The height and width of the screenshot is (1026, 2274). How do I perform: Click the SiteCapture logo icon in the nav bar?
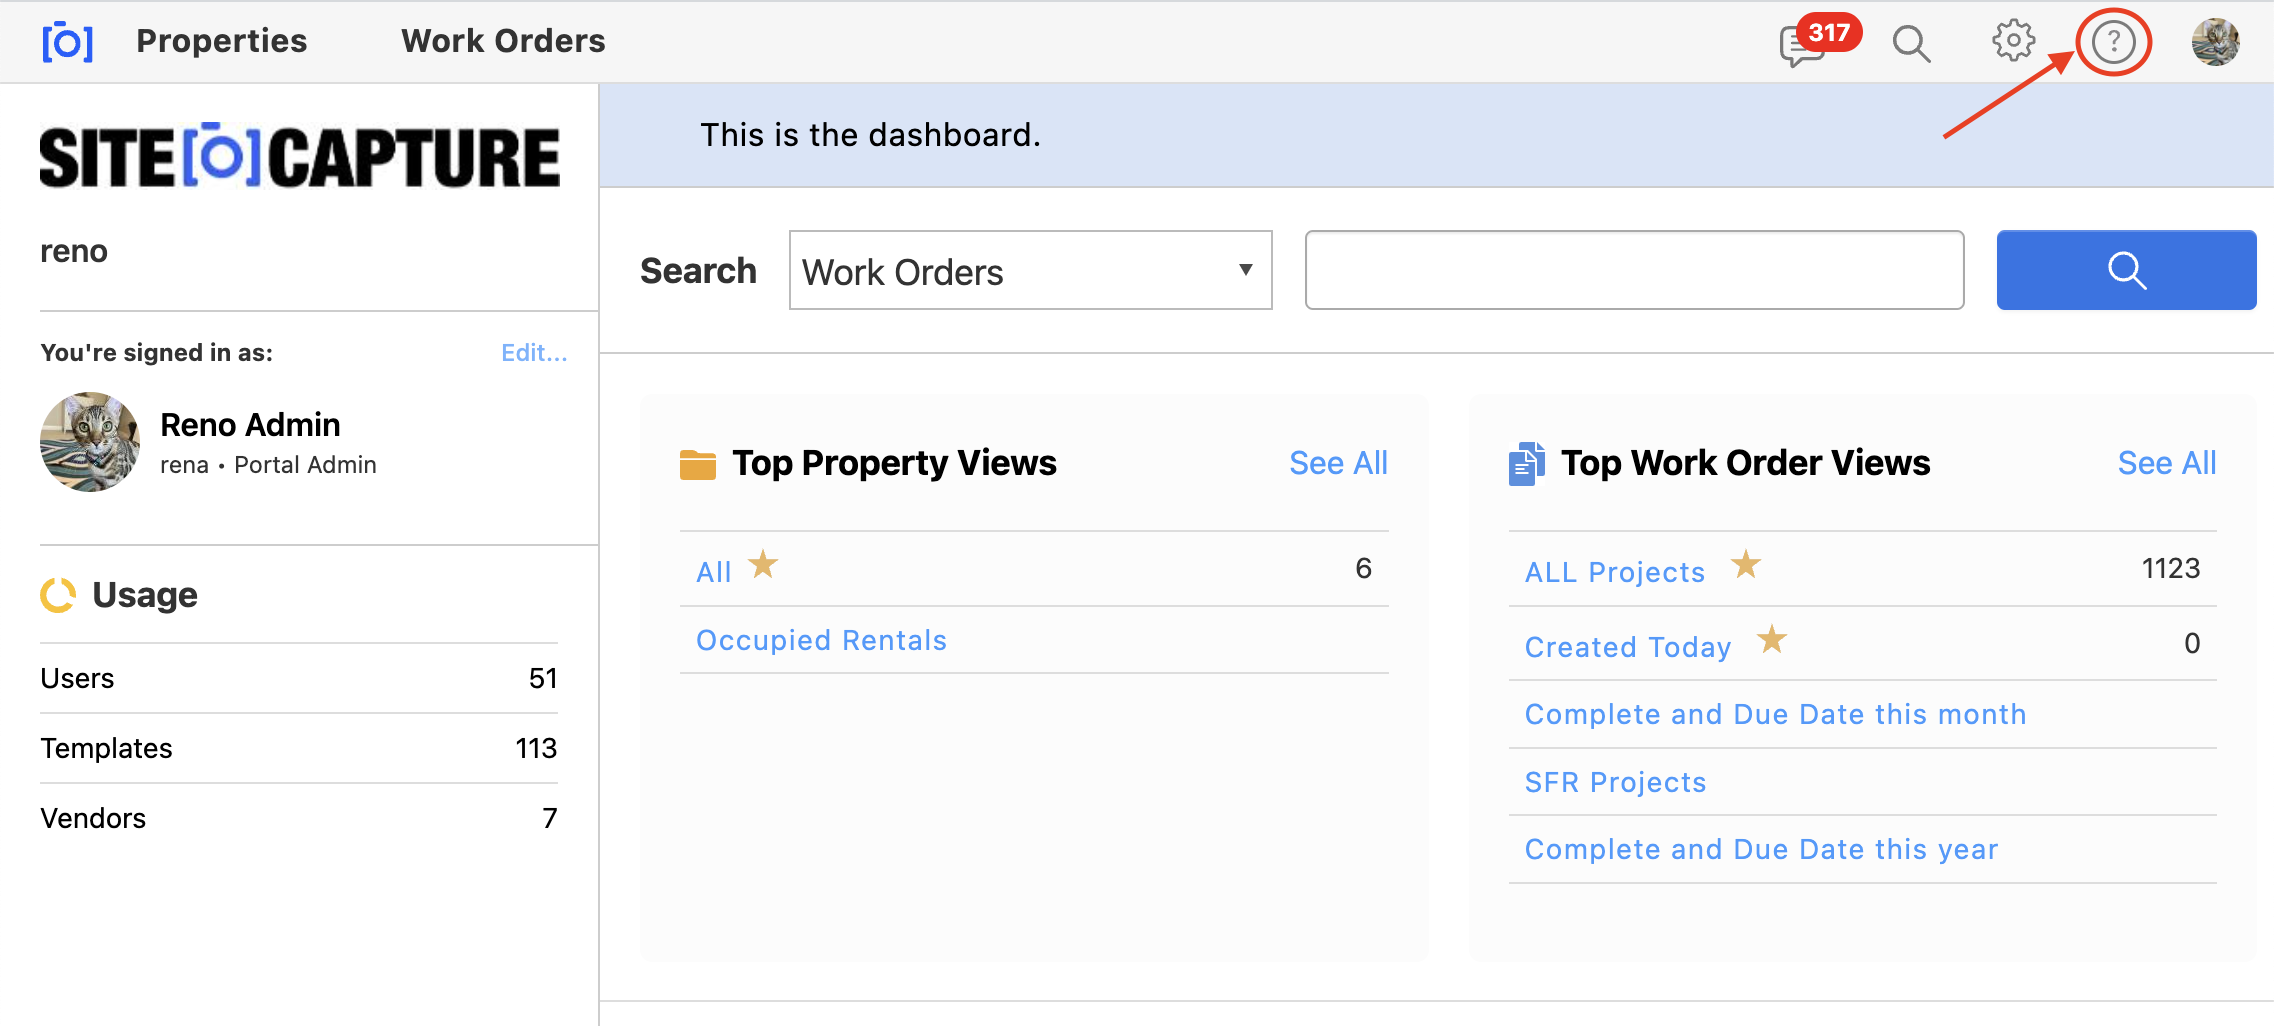(x=67, y=42)
